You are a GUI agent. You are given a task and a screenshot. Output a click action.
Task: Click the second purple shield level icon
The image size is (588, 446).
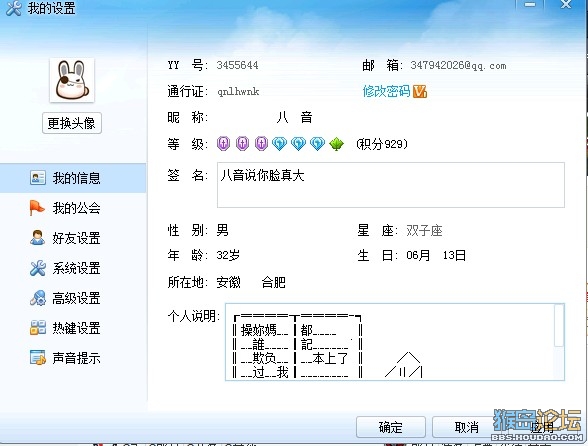(242, 144)
